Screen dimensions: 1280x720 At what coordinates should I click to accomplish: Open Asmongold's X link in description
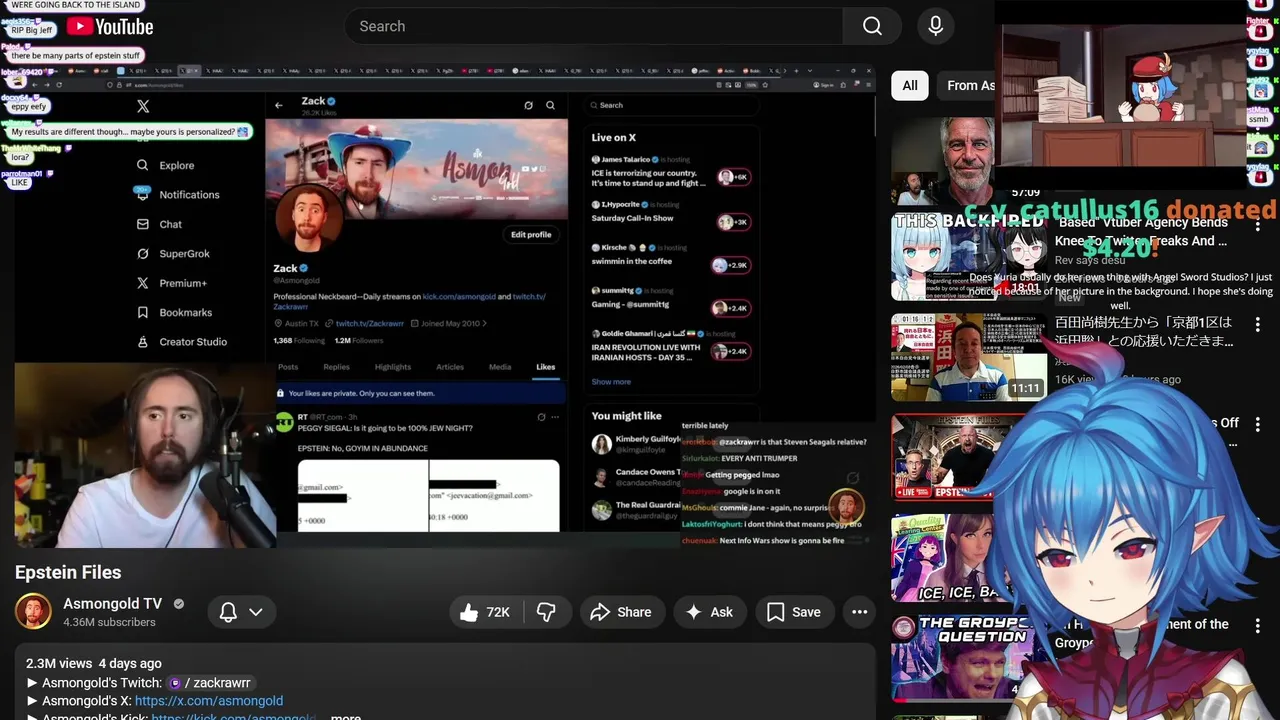point(209,701)
